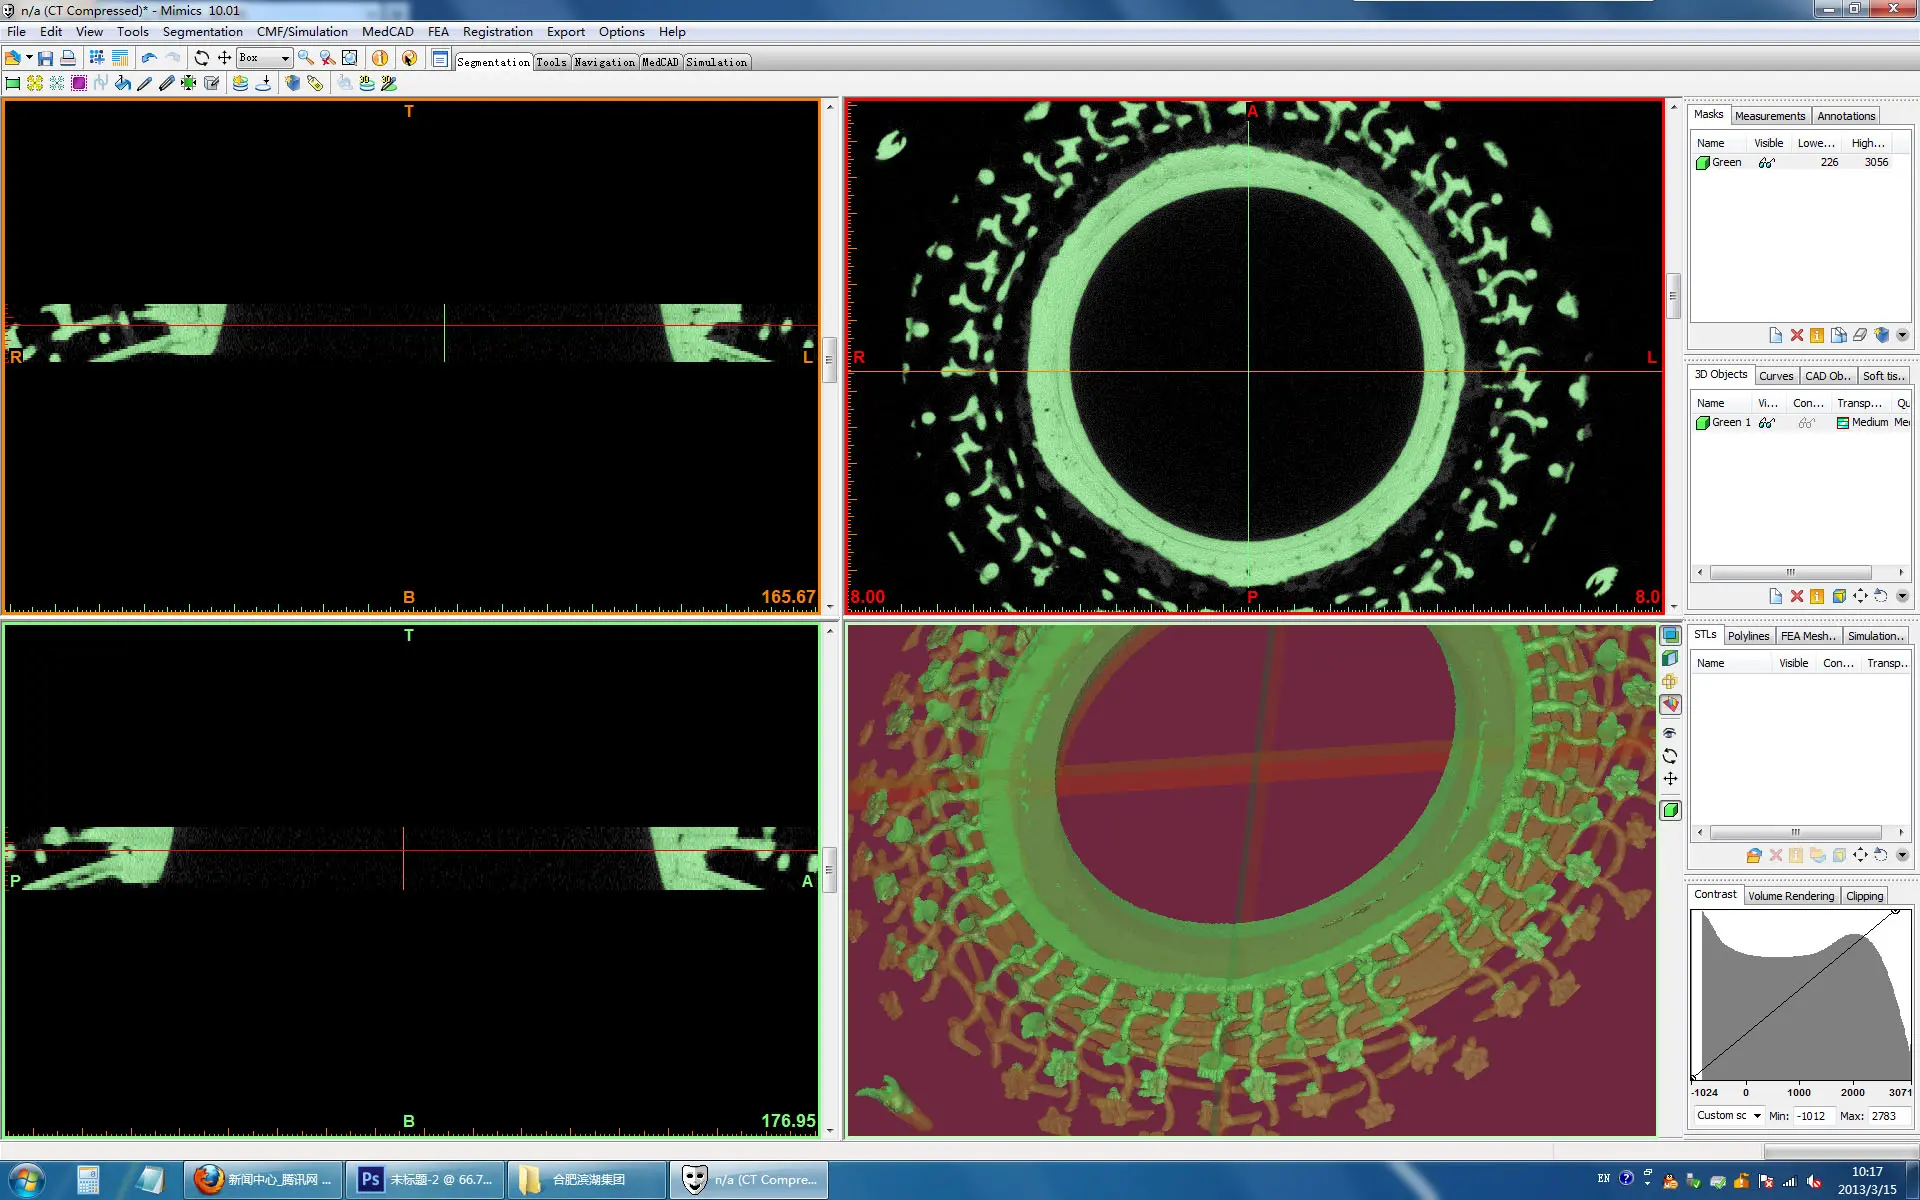The width and height of the screenshot is (1920, 1200).
Task: Switch to the Volume Rendering tab
Action: (x=1791, y=896)
